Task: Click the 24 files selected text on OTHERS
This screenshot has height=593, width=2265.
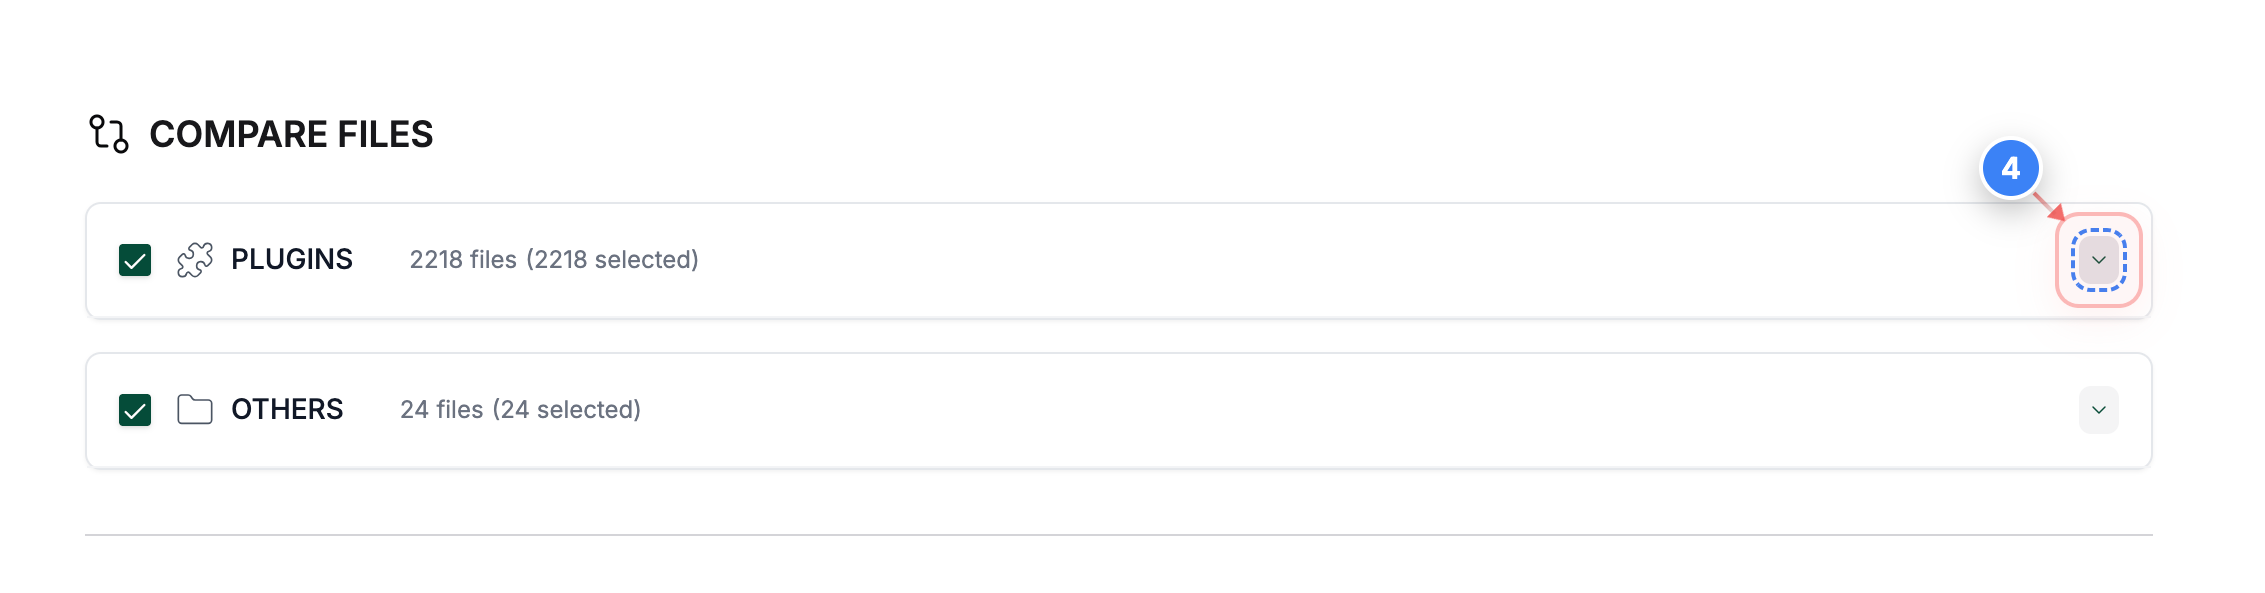Action: click(x=521, y=409)
